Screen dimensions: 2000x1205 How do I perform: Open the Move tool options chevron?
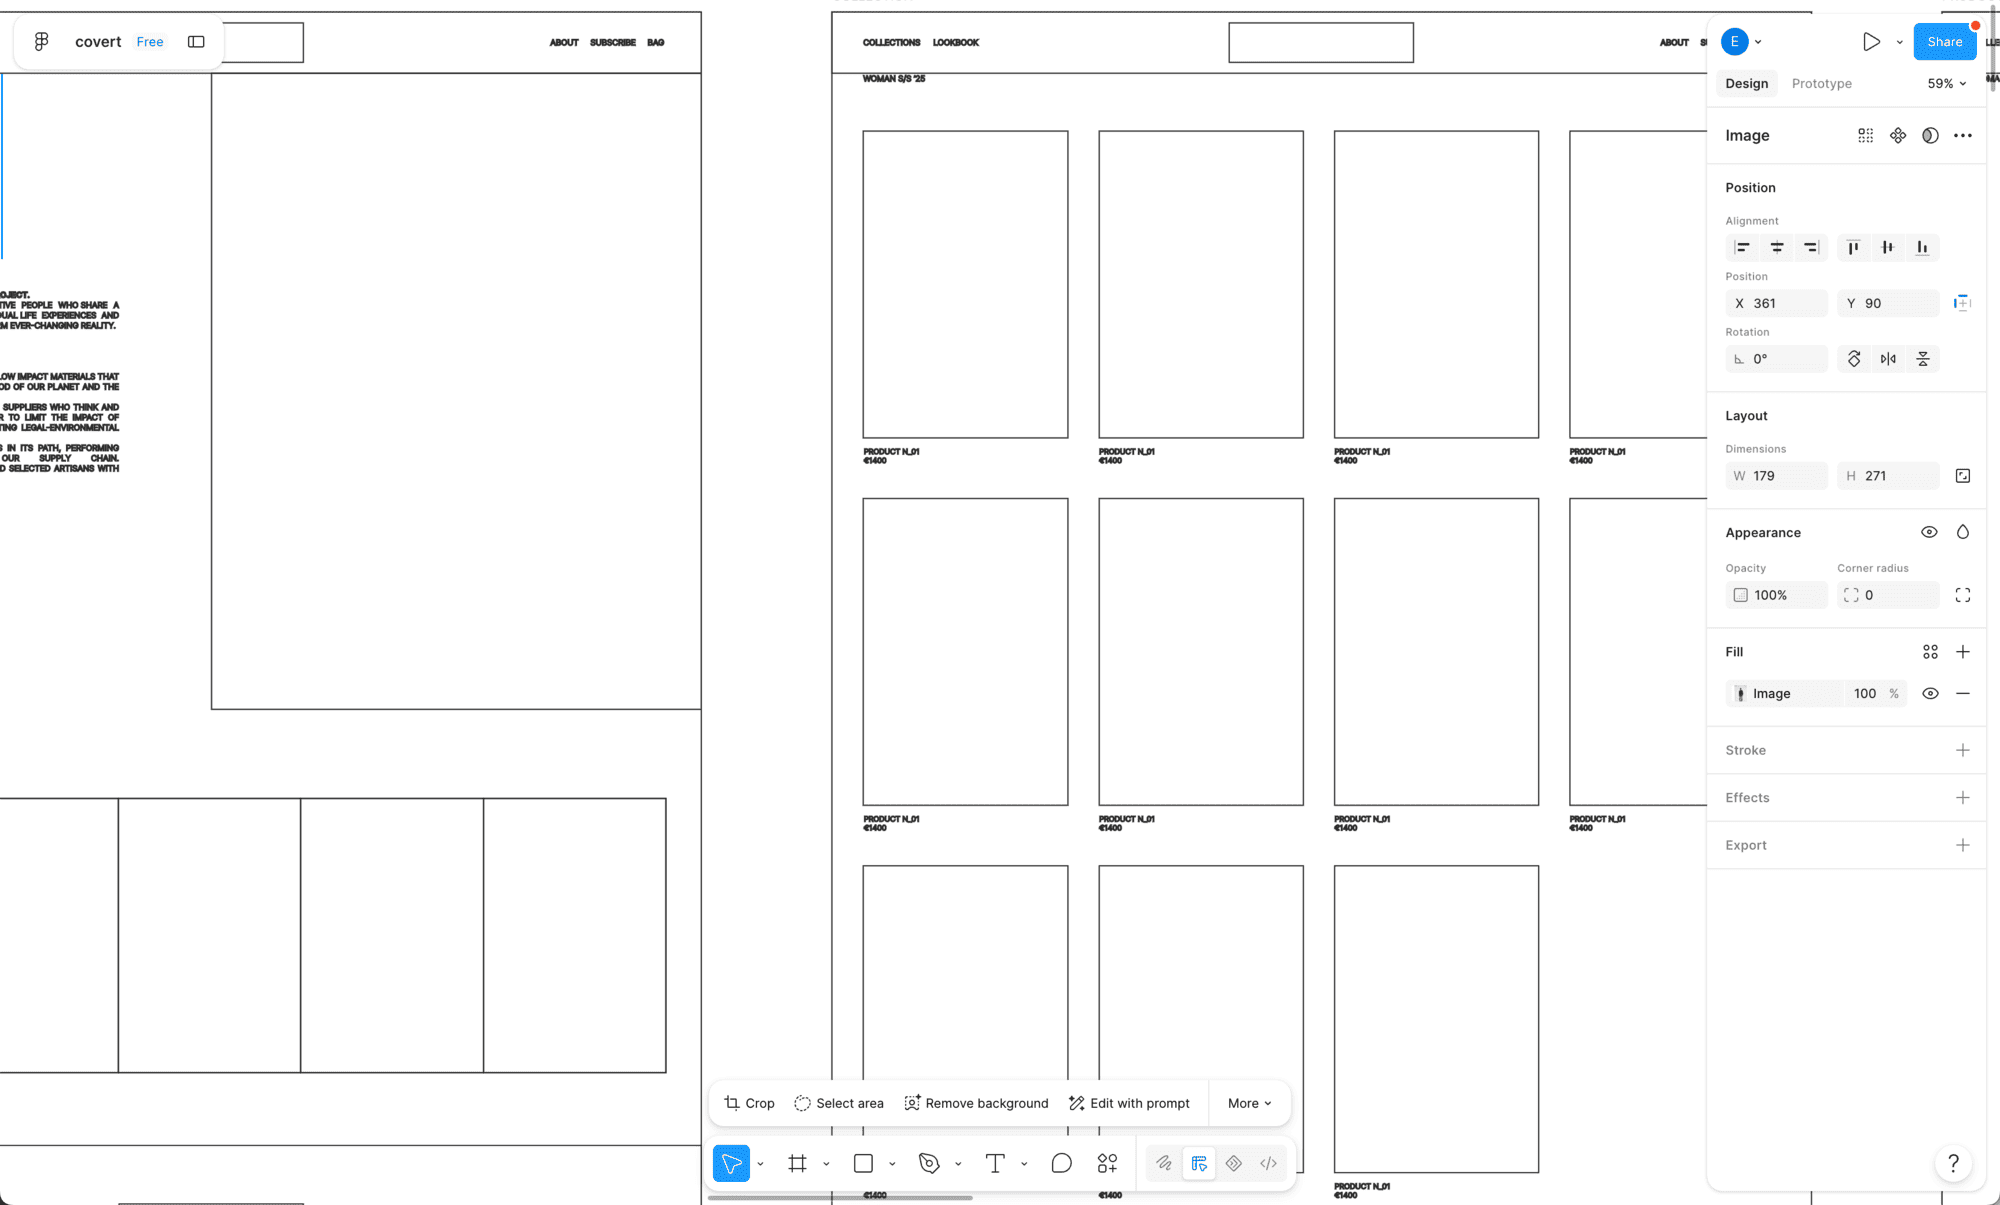[760, 1164]
